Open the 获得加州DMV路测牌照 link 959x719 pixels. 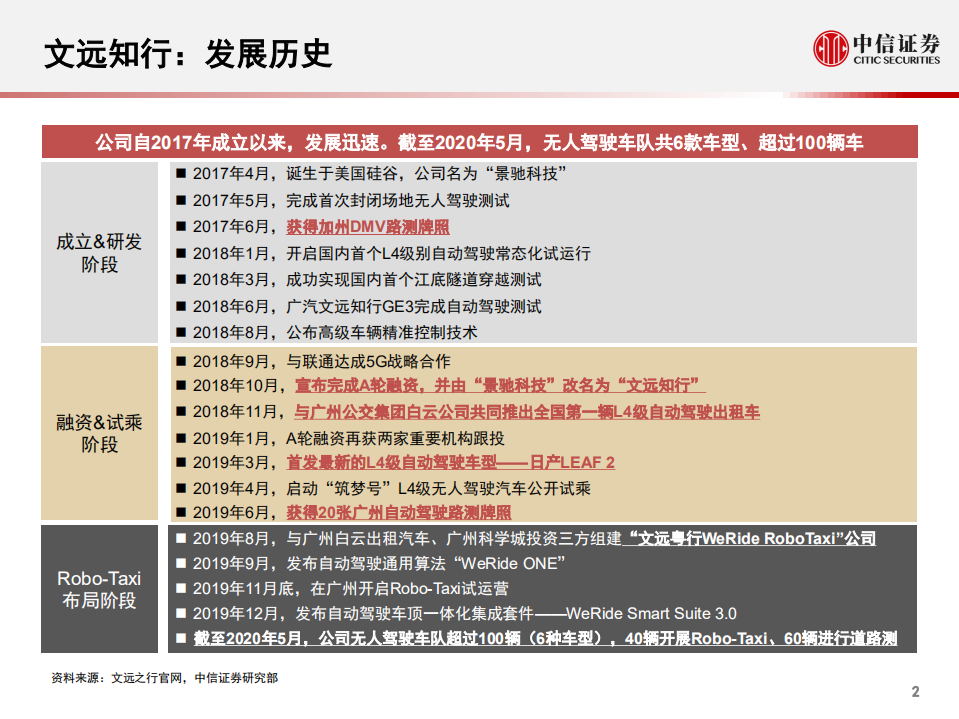click(x=364, y=226)
